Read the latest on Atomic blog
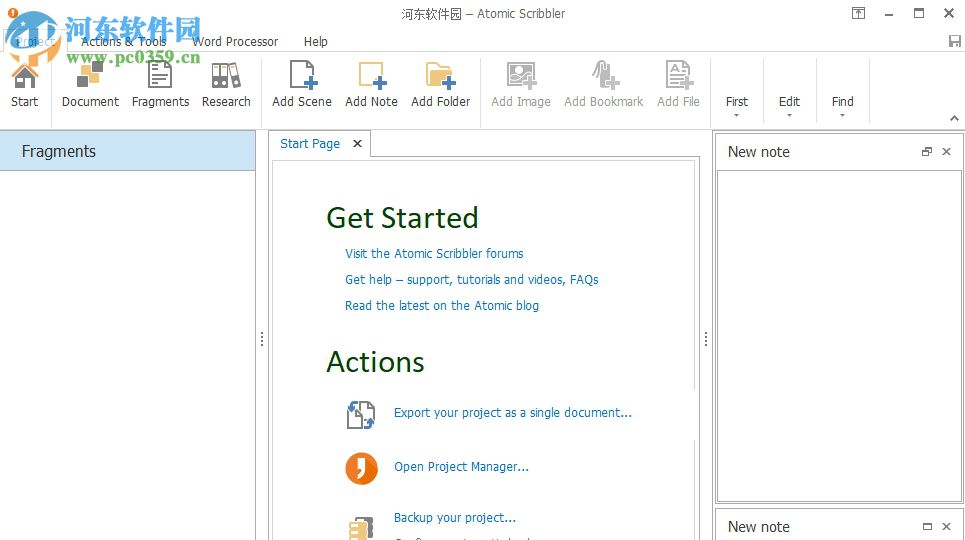This screenshot has height=540, width=965. [442, 305]
